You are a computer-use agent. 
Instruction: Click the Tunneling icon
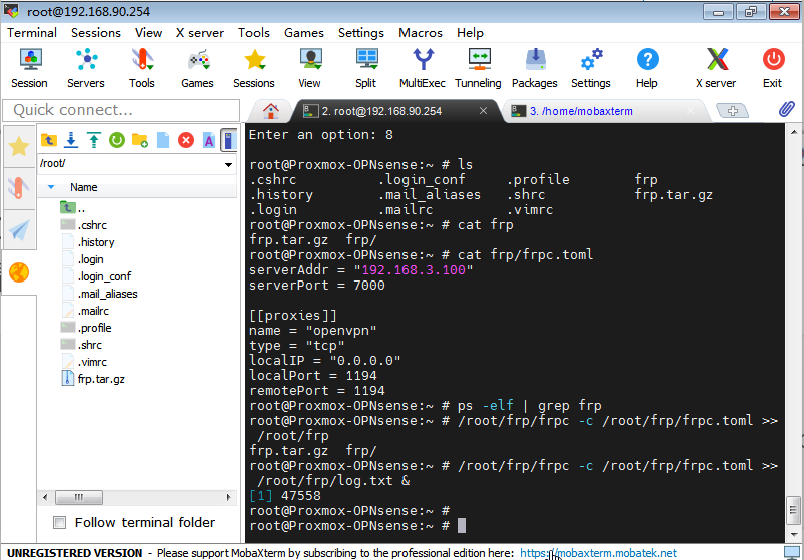tap(478, 67)
